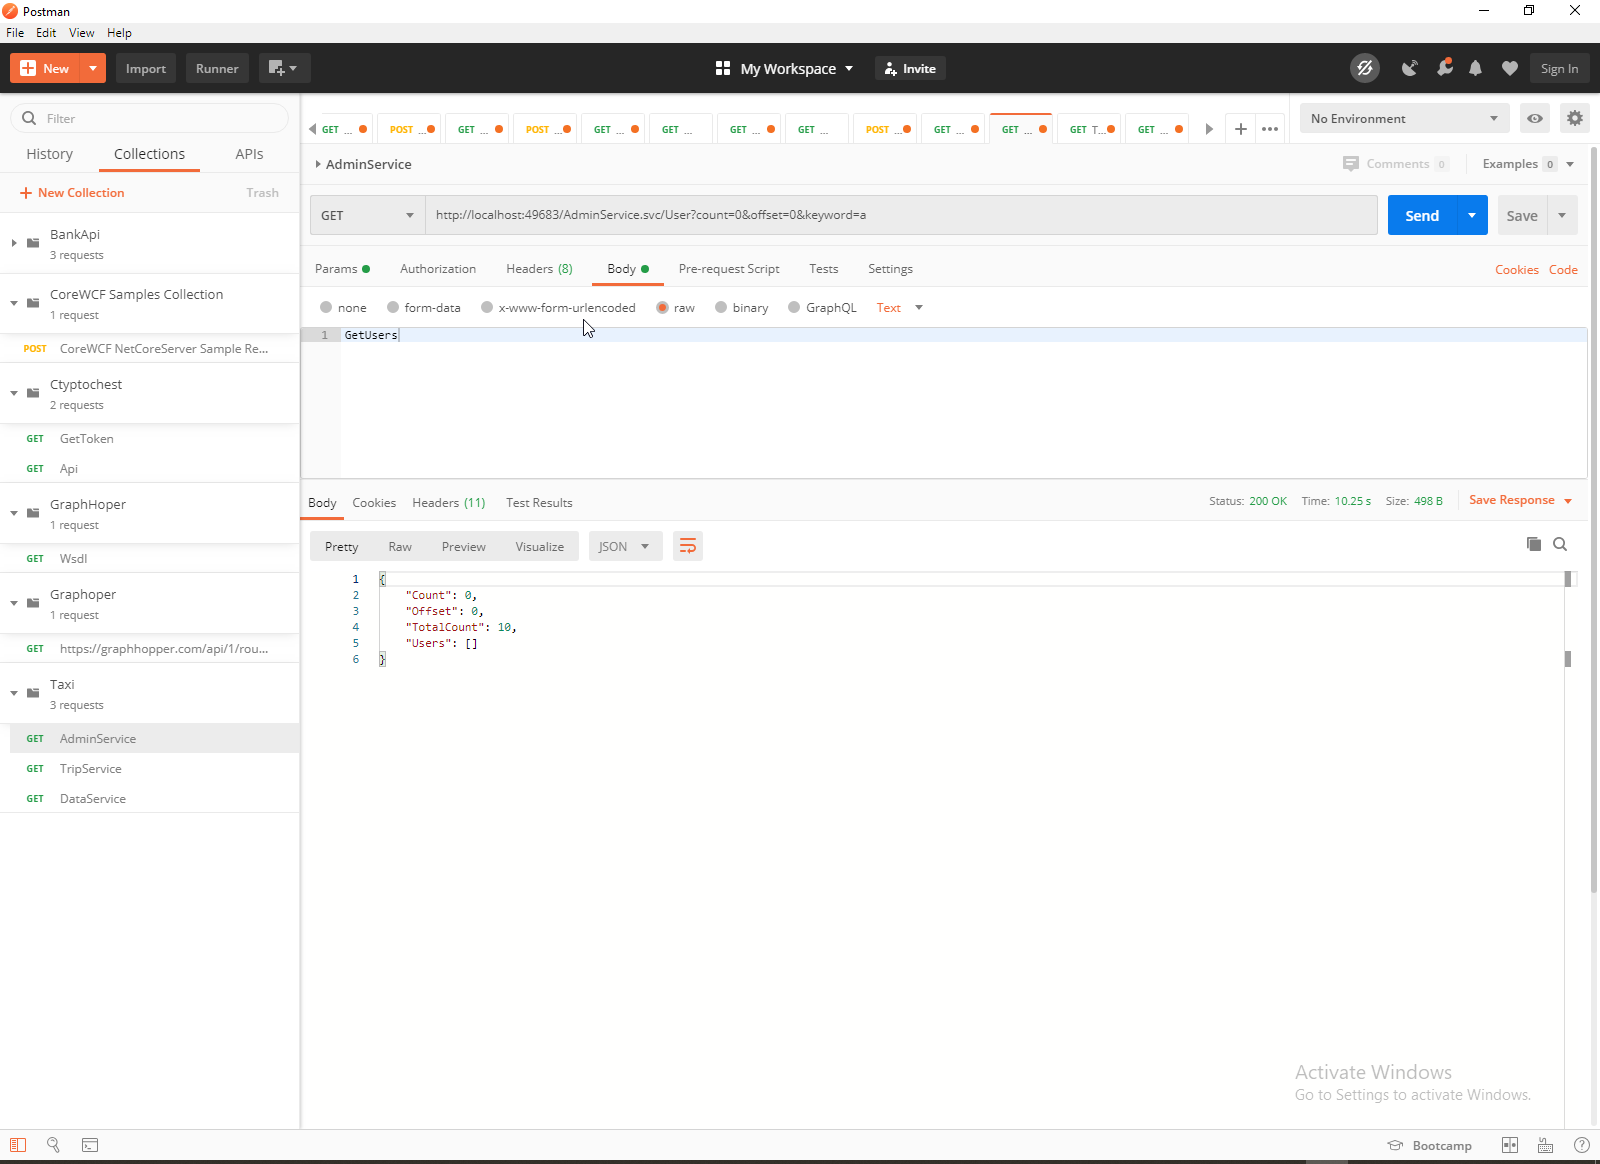Search within the response body
The height and width of the screenshot is (1164, 1600).
tap(1560, 544)
